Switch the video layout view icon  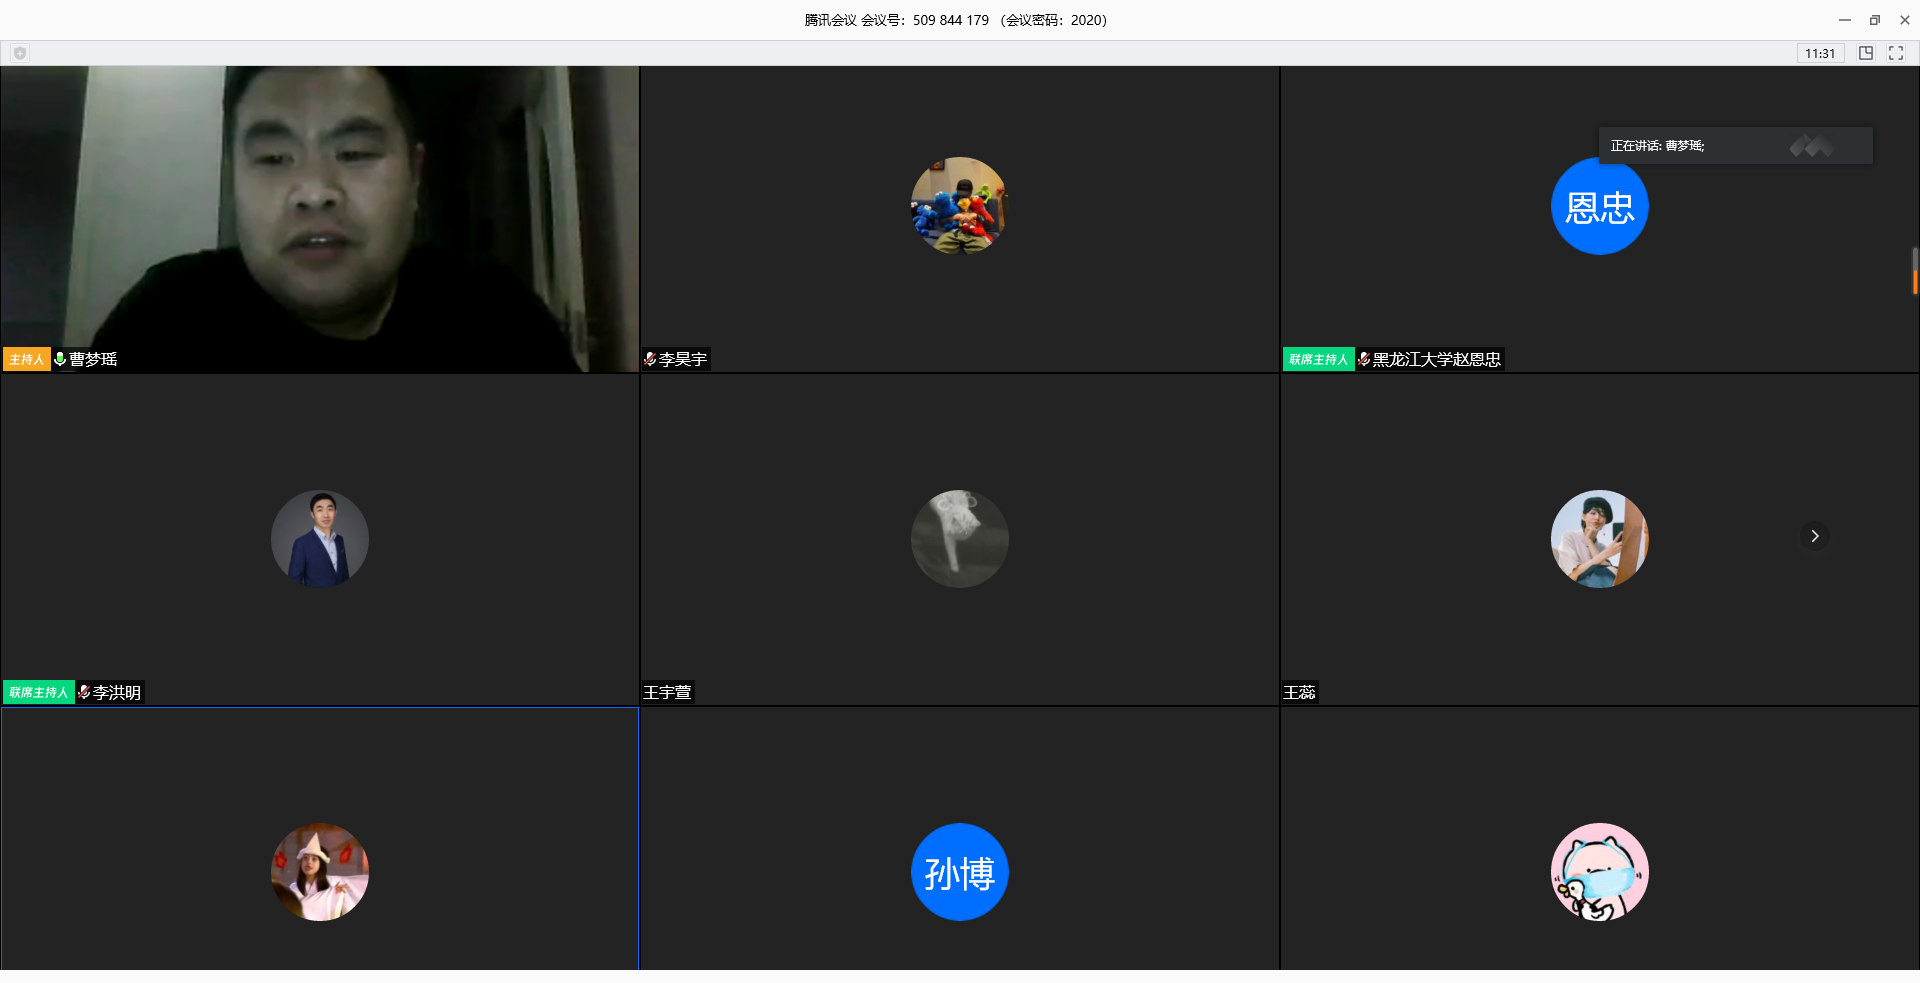click(x=1866, y=53)
